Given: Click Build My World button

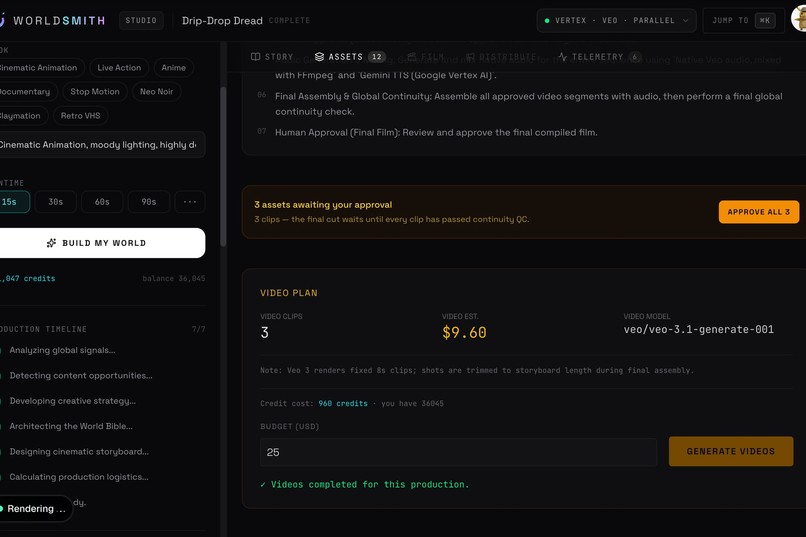Looking at the screenshot, I should click(102, 243).
